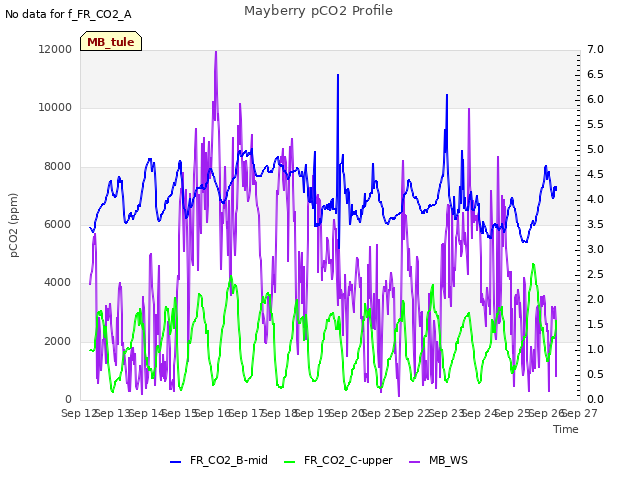Click the 1.5 right axis value
The image size is (640, 480).
point(595,324)
